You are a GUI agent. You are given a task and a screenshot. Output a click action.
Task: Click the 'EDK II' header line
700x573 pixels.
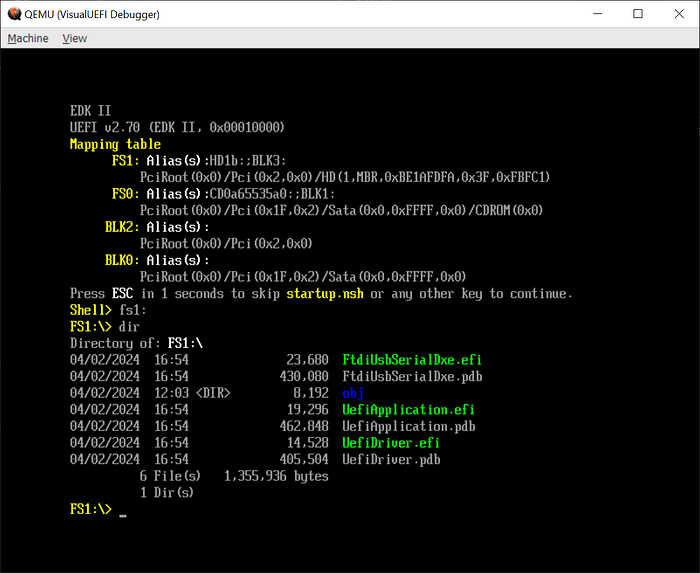tap(90, 111)
